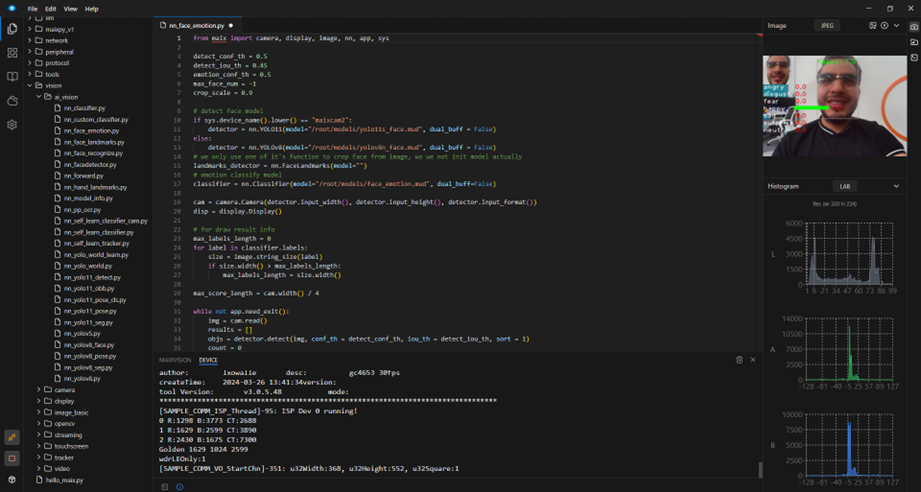Click the circular pause icon in Image panel
Screen dimensions: 921x492
tap(884, 26)
